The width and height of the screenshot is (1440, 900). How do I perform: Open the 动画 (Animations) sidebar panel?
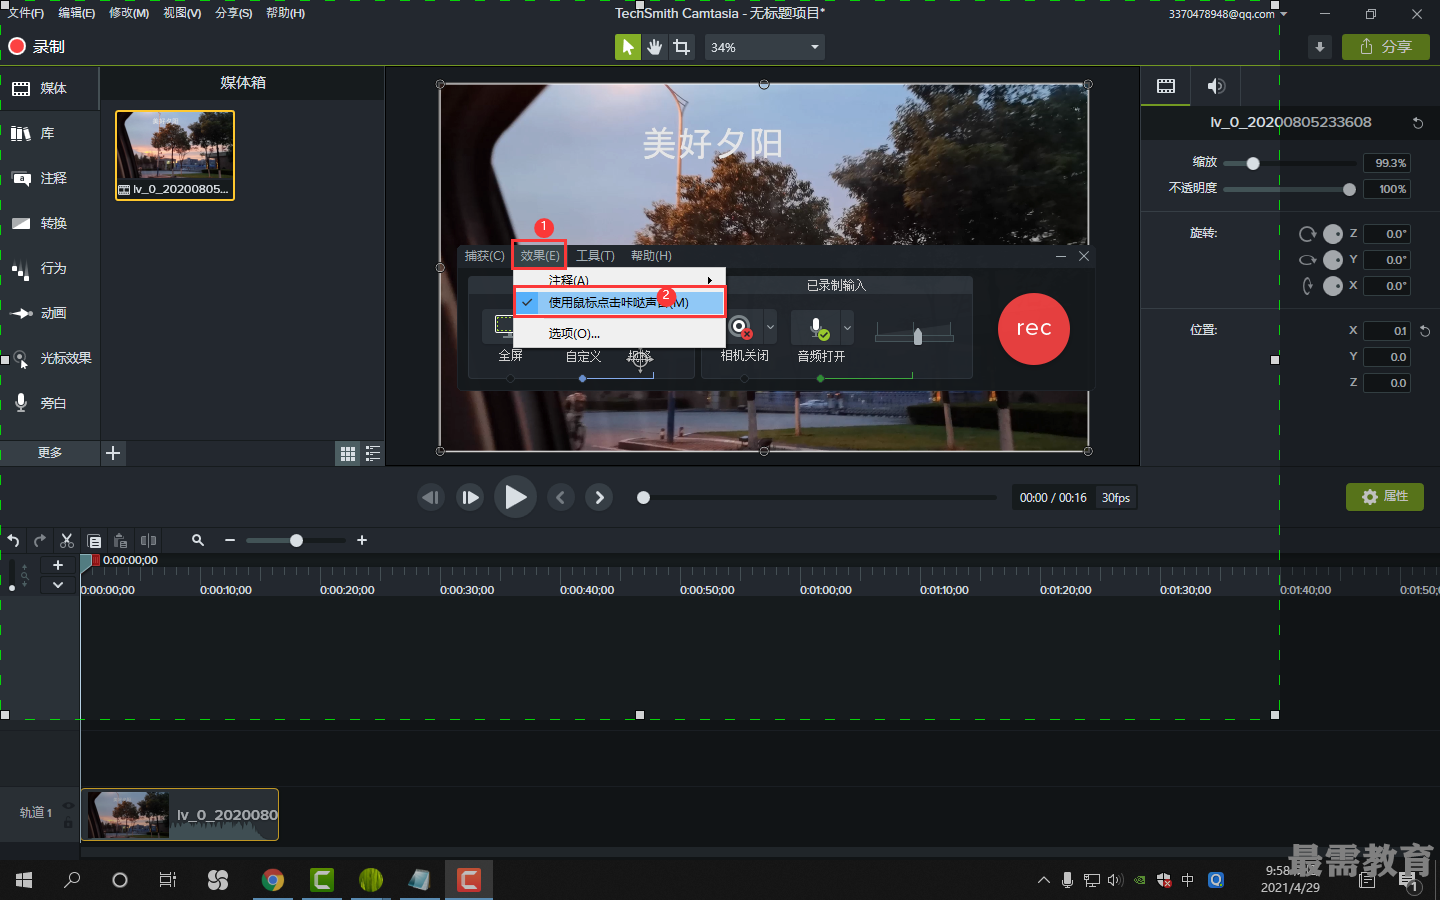(48, 313)
